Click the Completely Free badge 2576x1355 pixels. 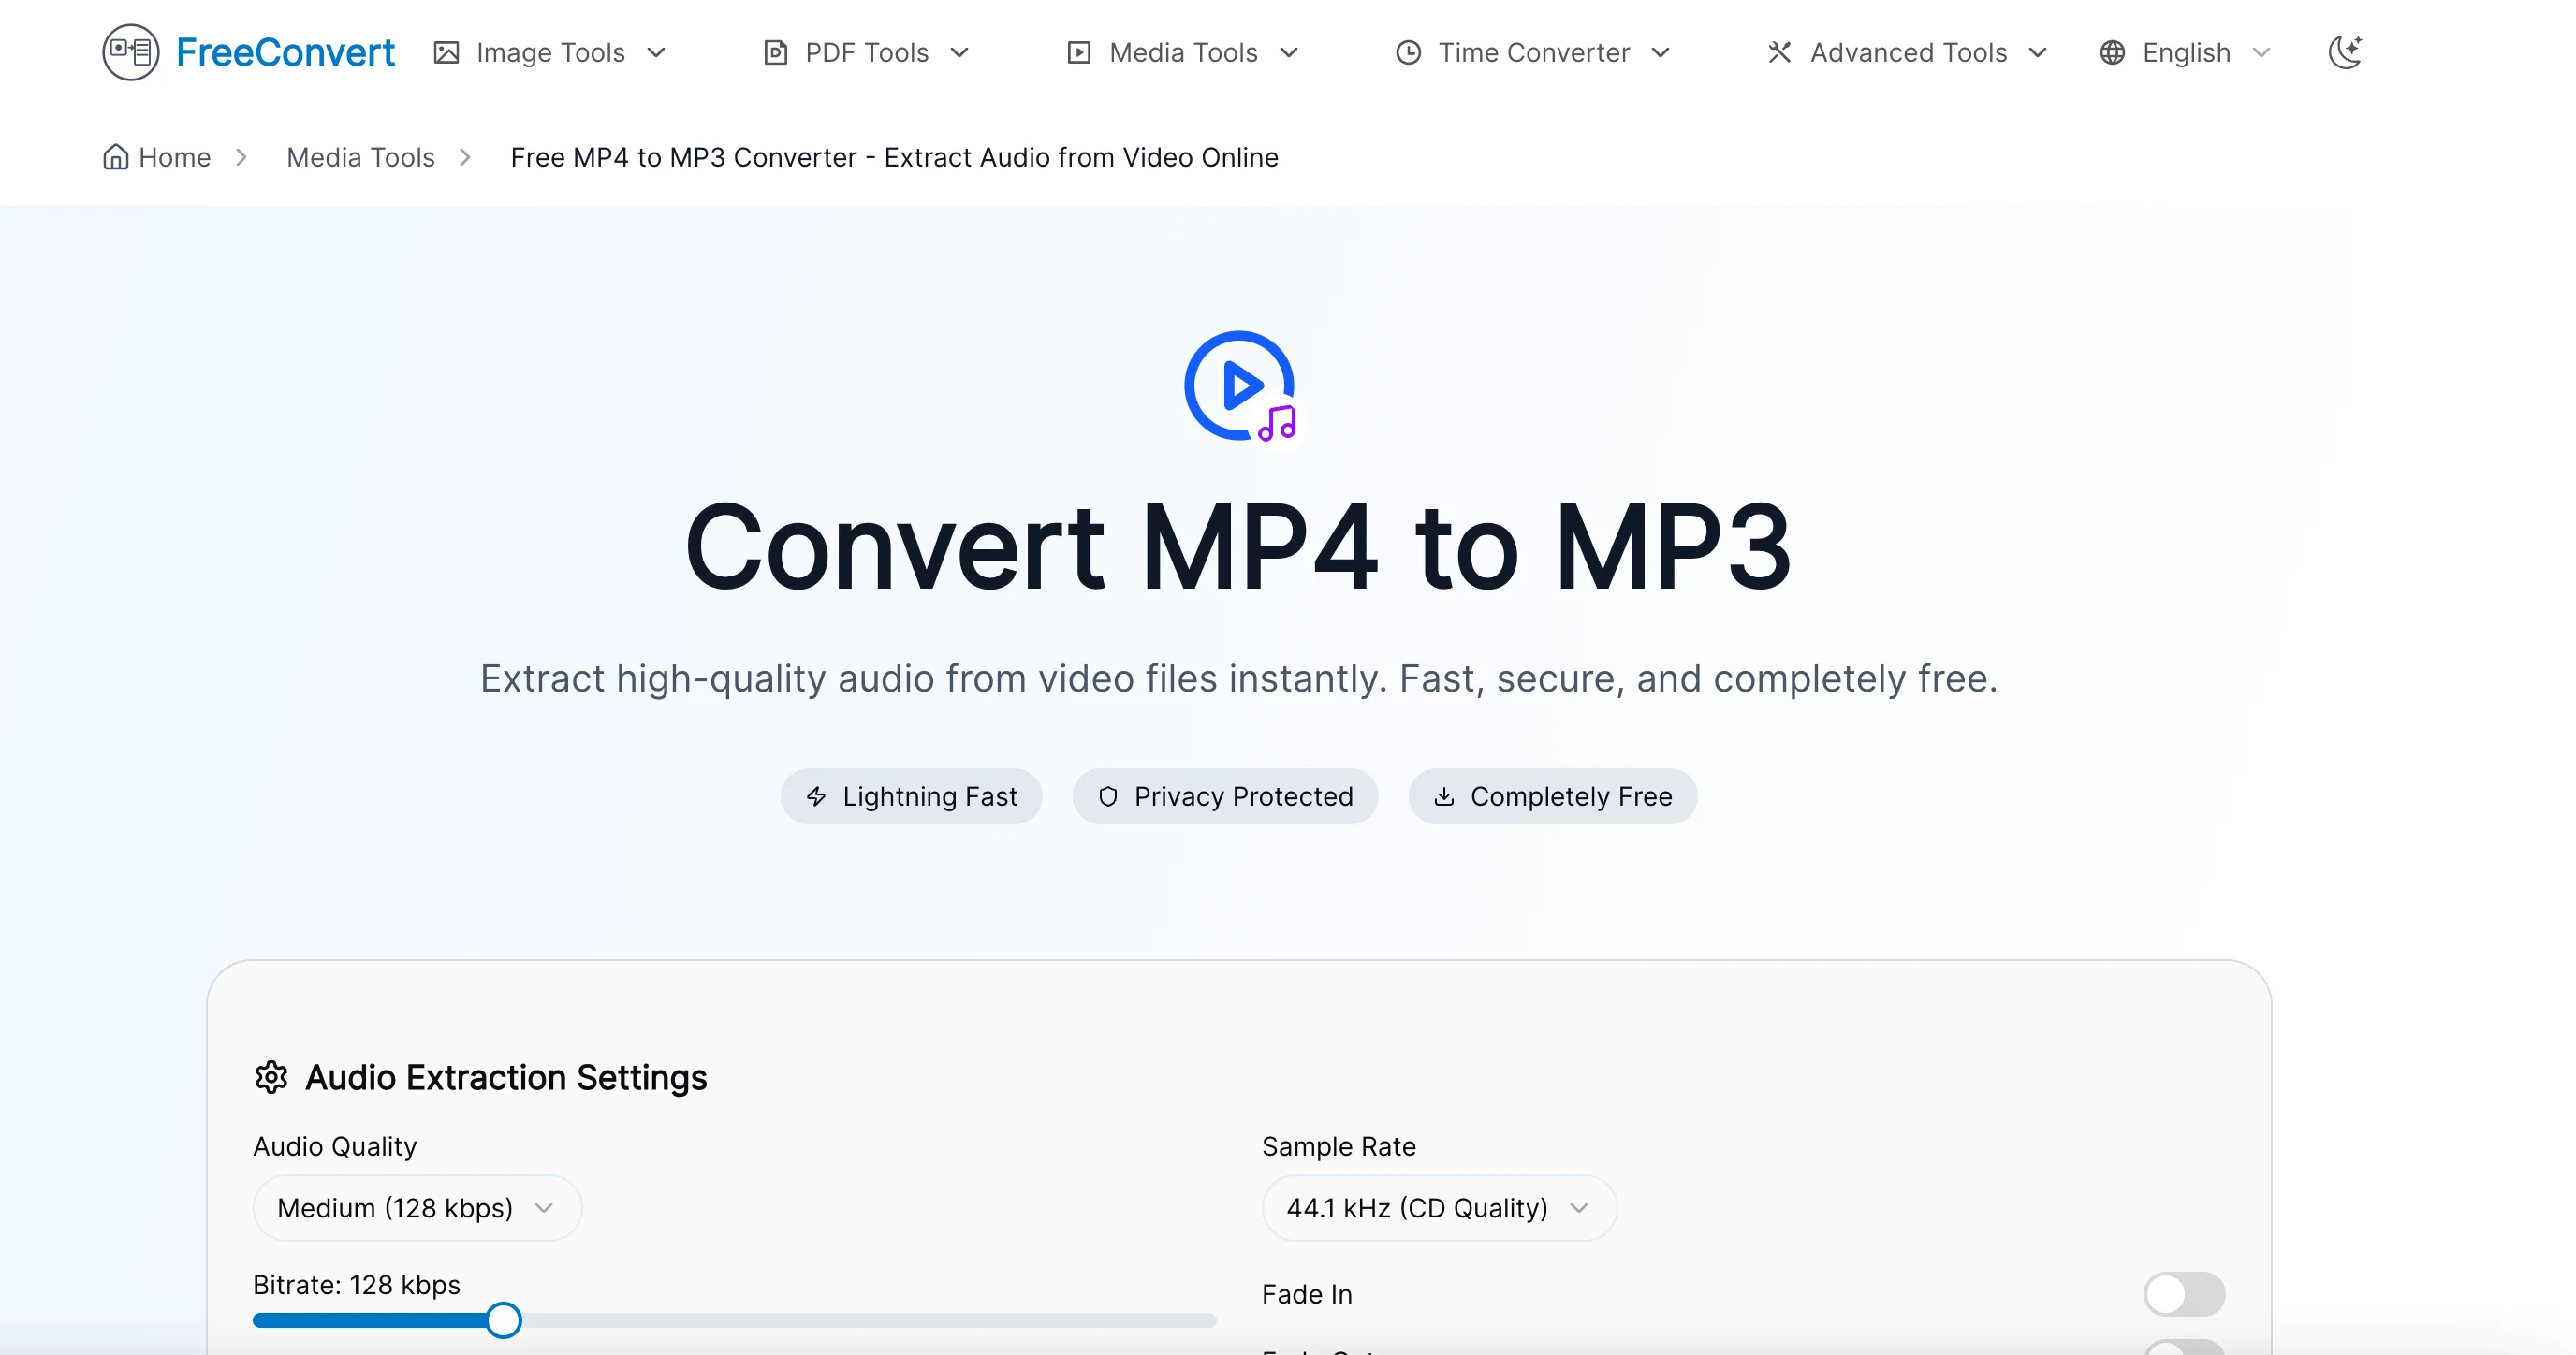1552,796
